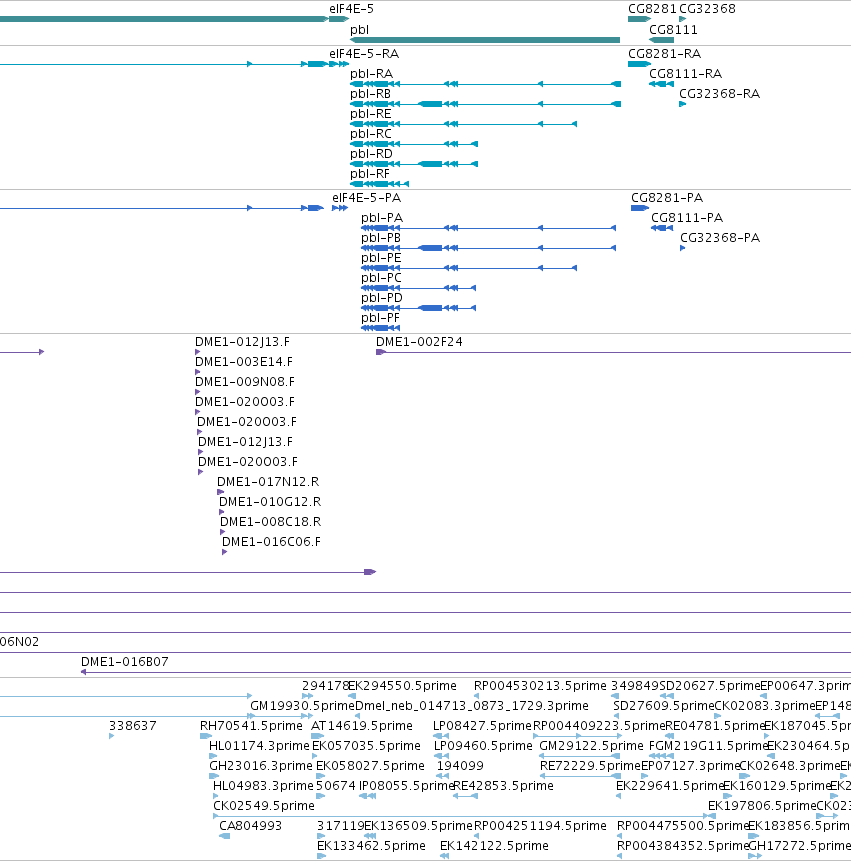The width and height of the screenshot is (851, 861).
Task: Open the EK142122.5prime EST label
Action: tap(494, 846)
